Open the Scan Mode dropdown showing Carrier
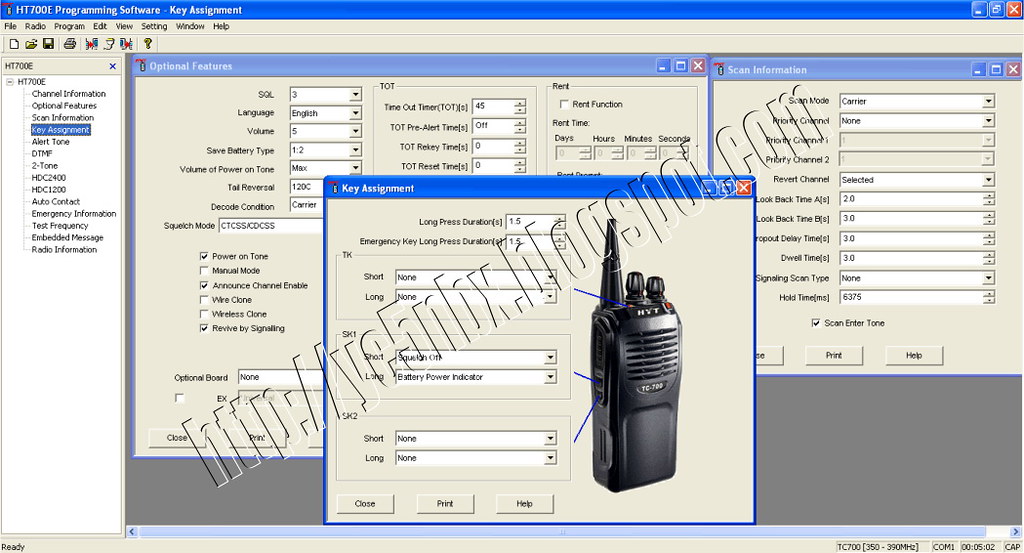Image resolution: width=1024 pixels, height=553 pixels. pos(988,101)
